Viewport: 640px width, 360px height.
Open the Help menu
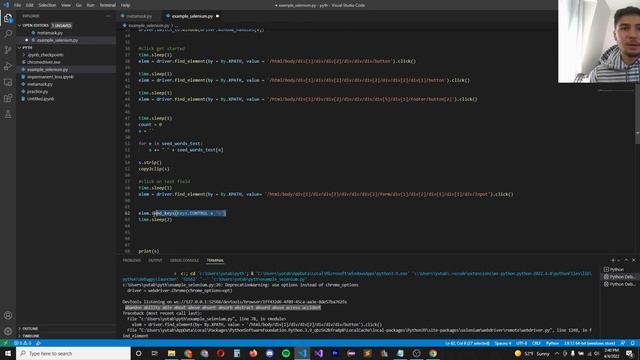click(125, 5)
